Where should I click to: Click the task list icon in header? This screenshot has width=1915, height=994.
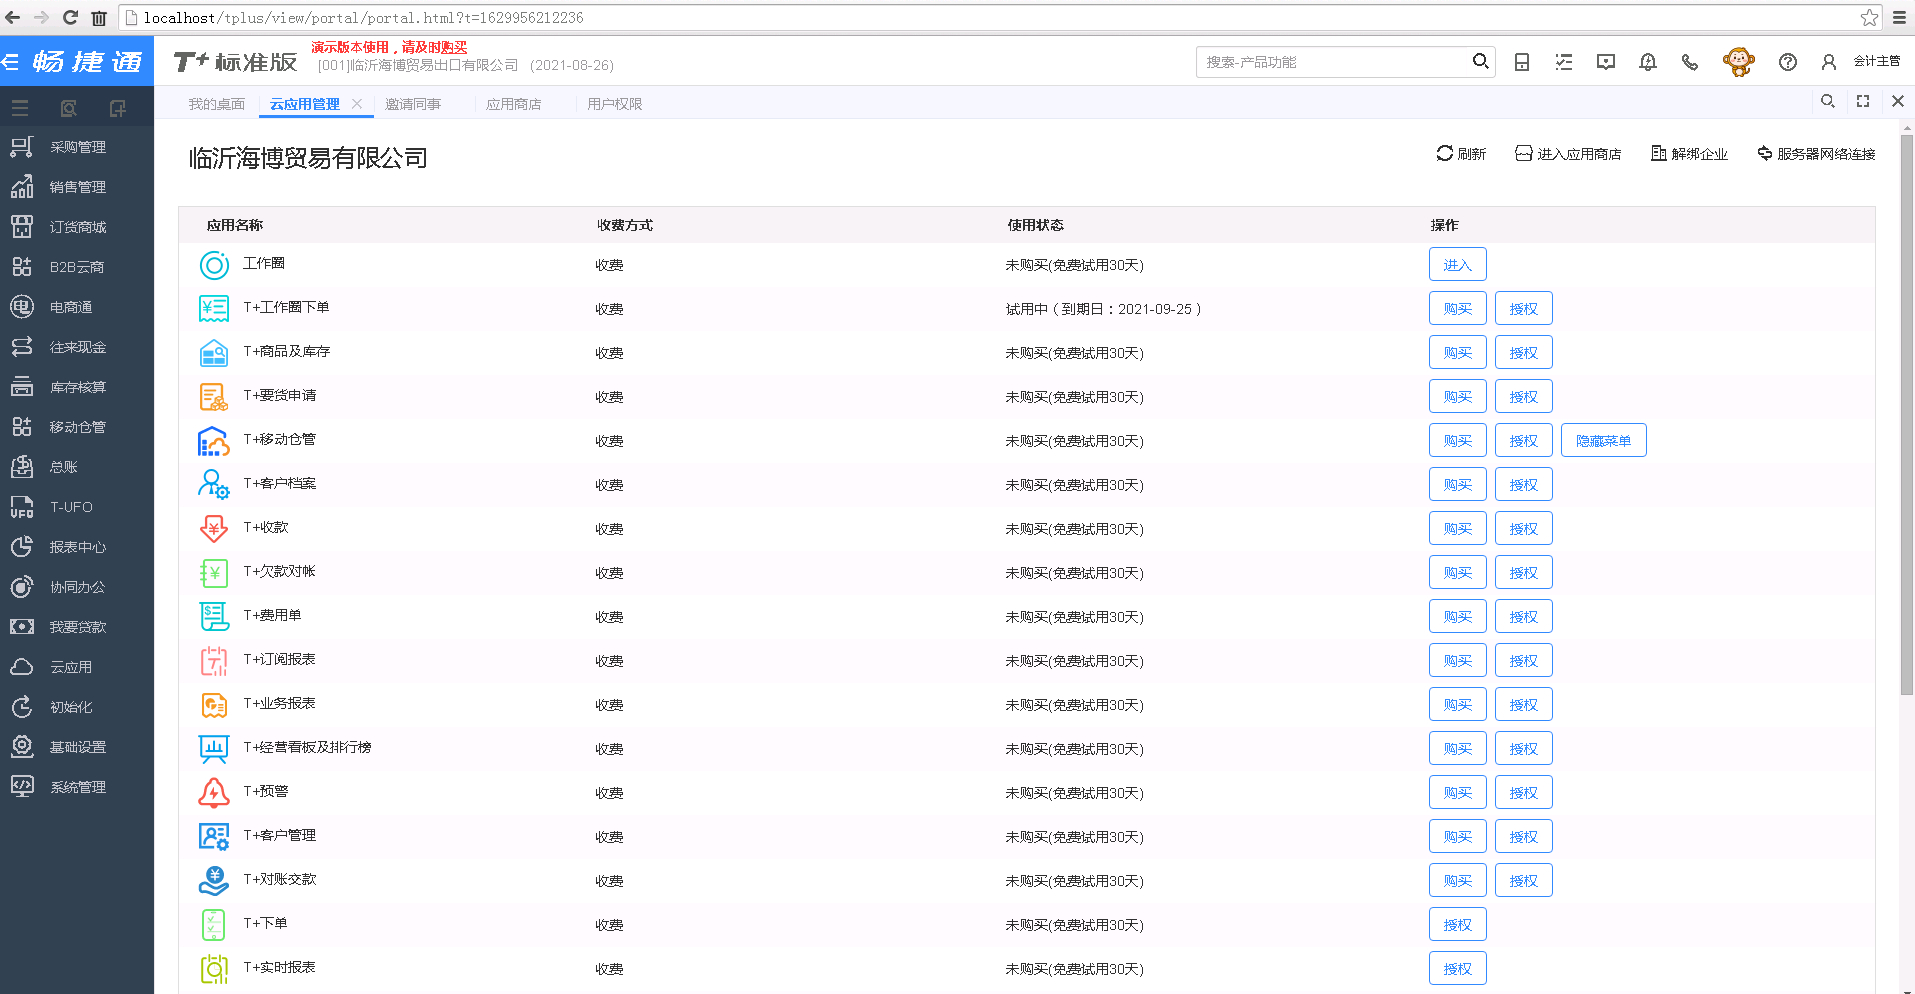1564,62
